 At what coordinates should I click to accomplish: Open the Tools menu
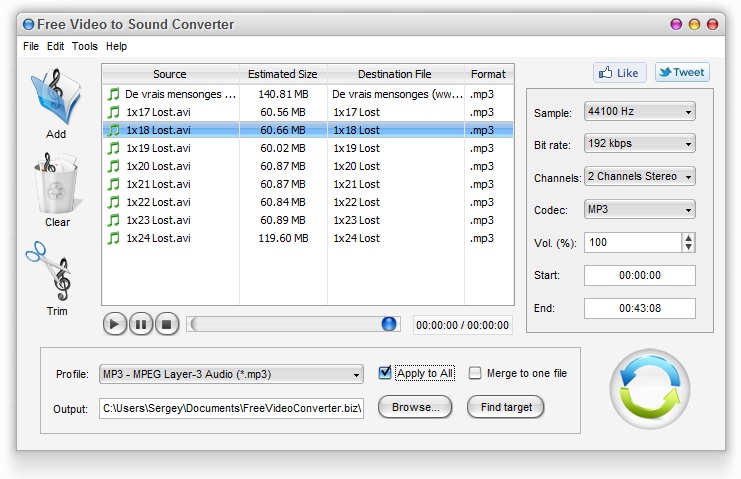(85, 46)
